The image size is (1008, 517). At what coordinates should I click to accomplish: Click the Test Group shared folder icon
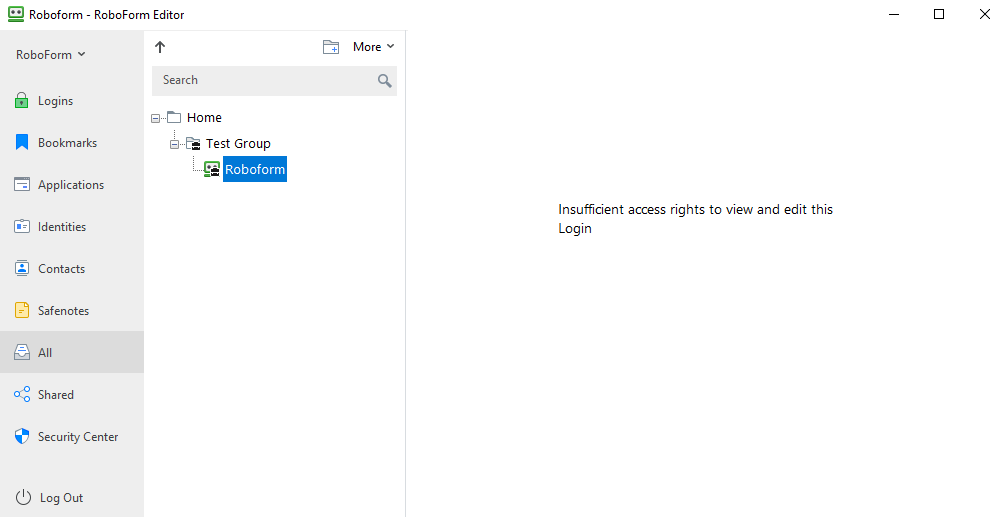tap(193, 143)
